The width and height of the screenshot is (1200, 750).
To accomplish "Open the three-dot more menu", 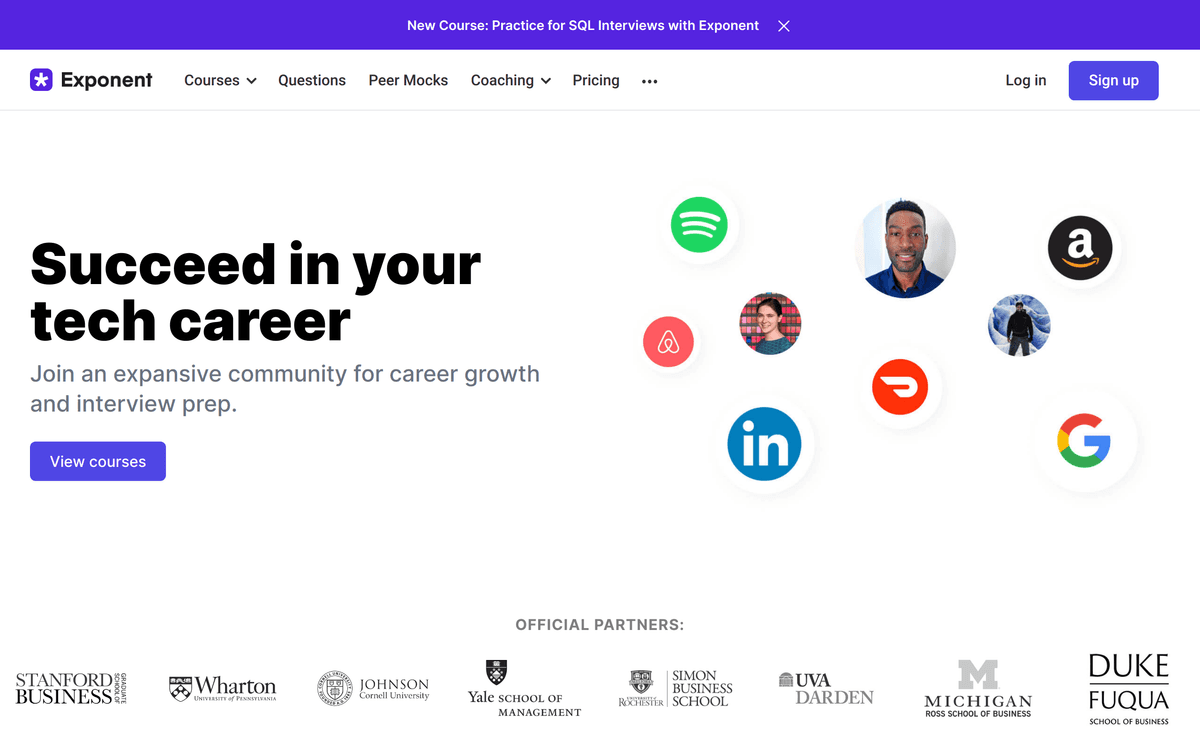I will click(x=650, y=81).
